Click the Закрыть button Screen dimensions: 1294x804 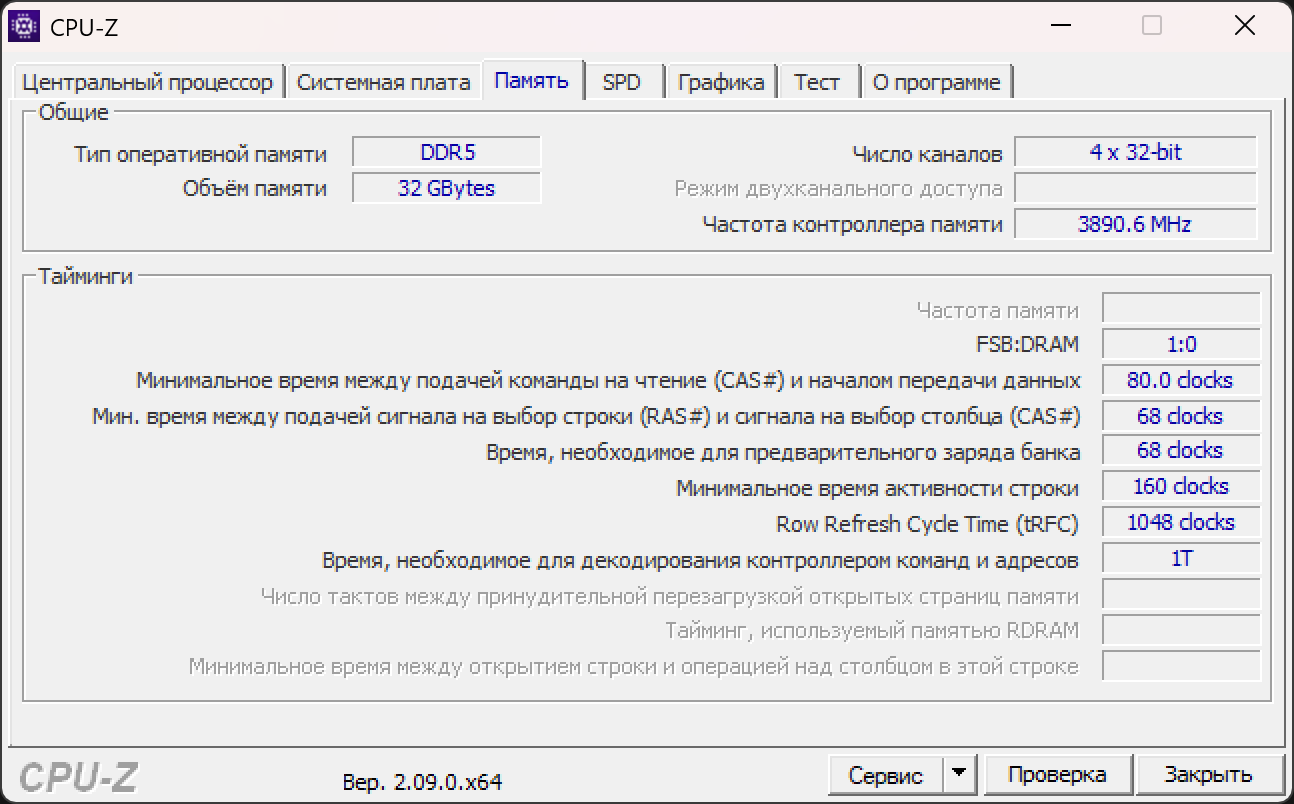(x=1208, y=775)
